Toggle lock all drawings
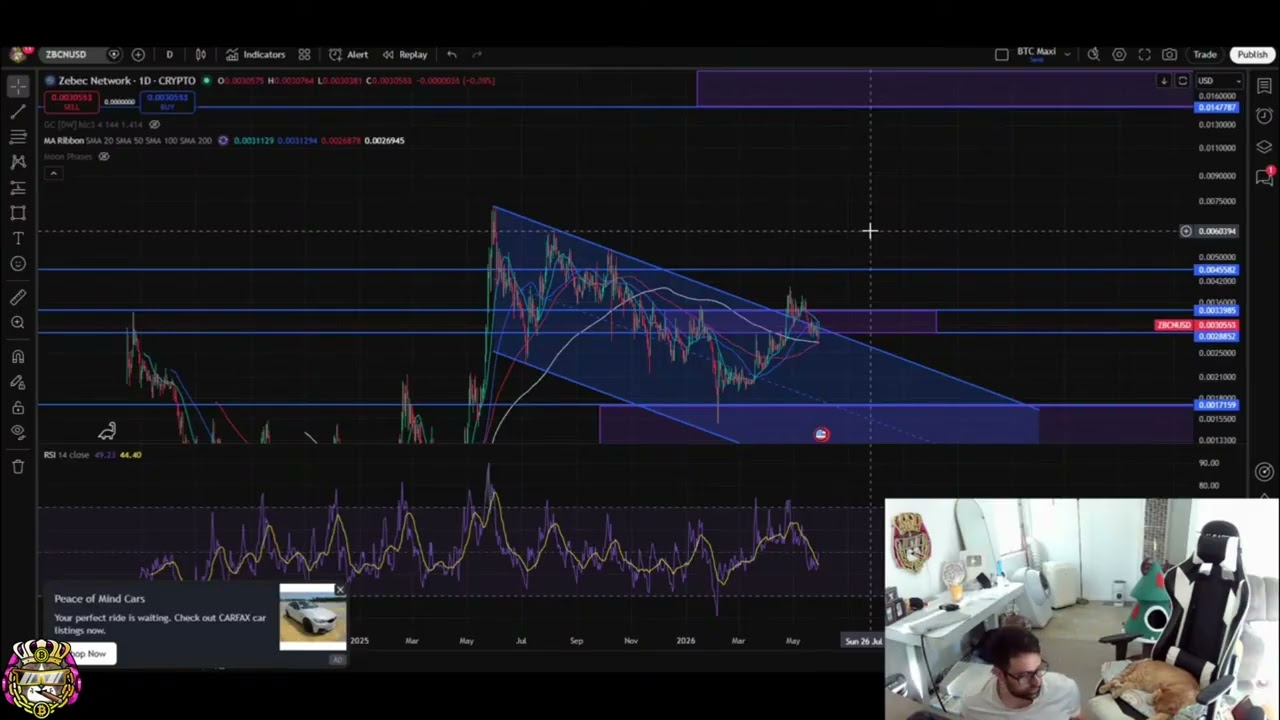 pyautogui.click(x=18, y=407)
